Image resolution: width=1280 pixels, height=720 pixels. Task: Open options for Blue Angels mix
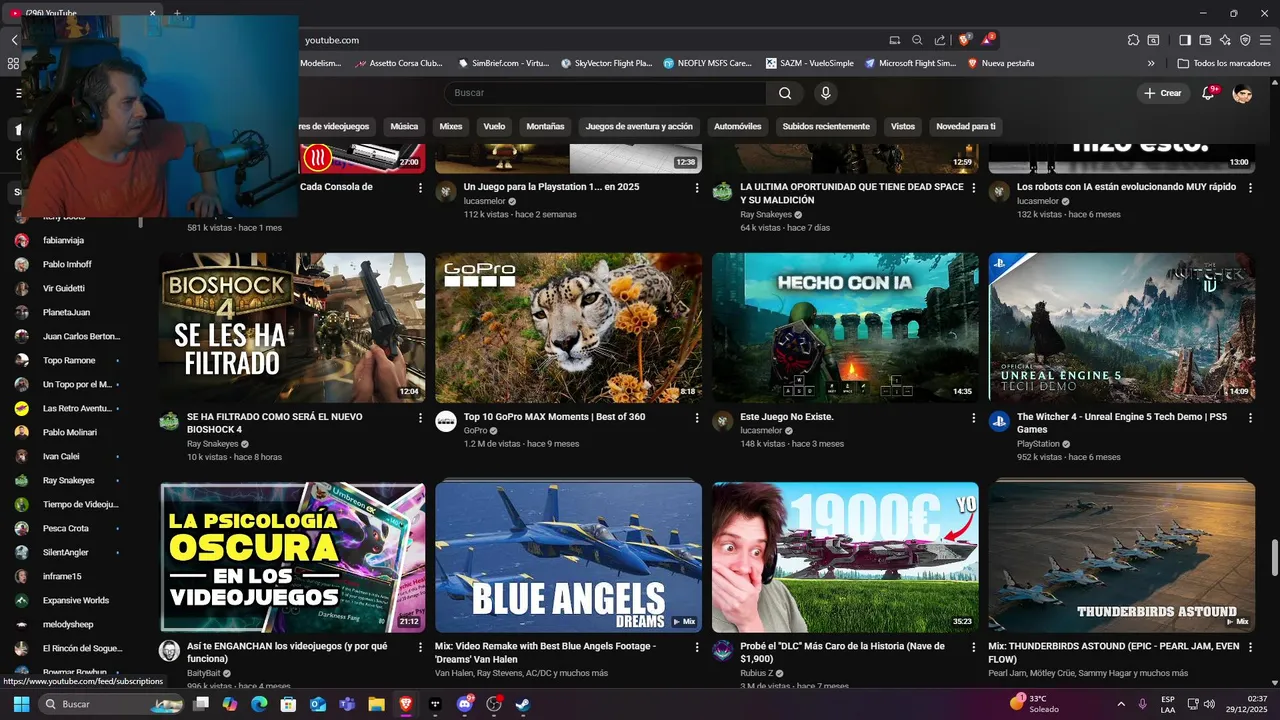697,648
